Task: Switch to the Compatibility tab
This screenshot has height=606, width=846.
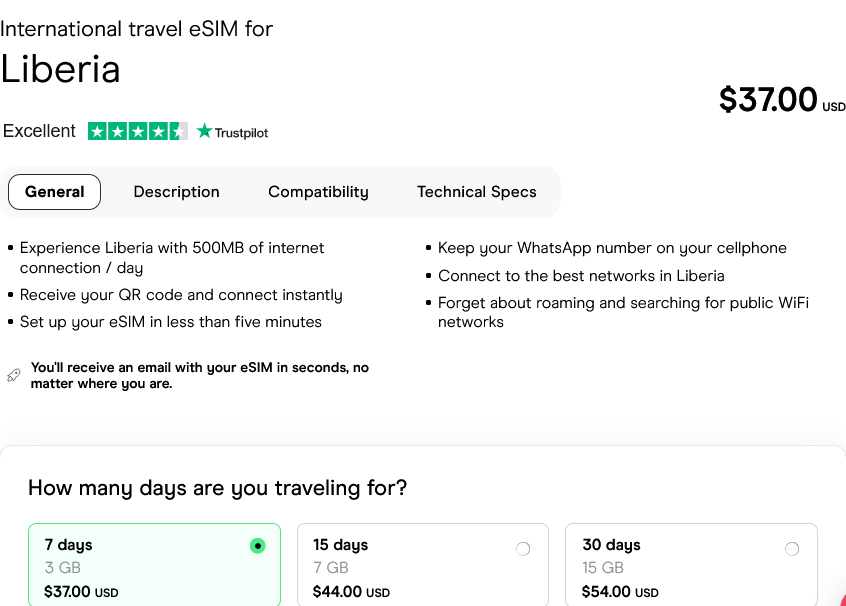Action: click(318, 192)
